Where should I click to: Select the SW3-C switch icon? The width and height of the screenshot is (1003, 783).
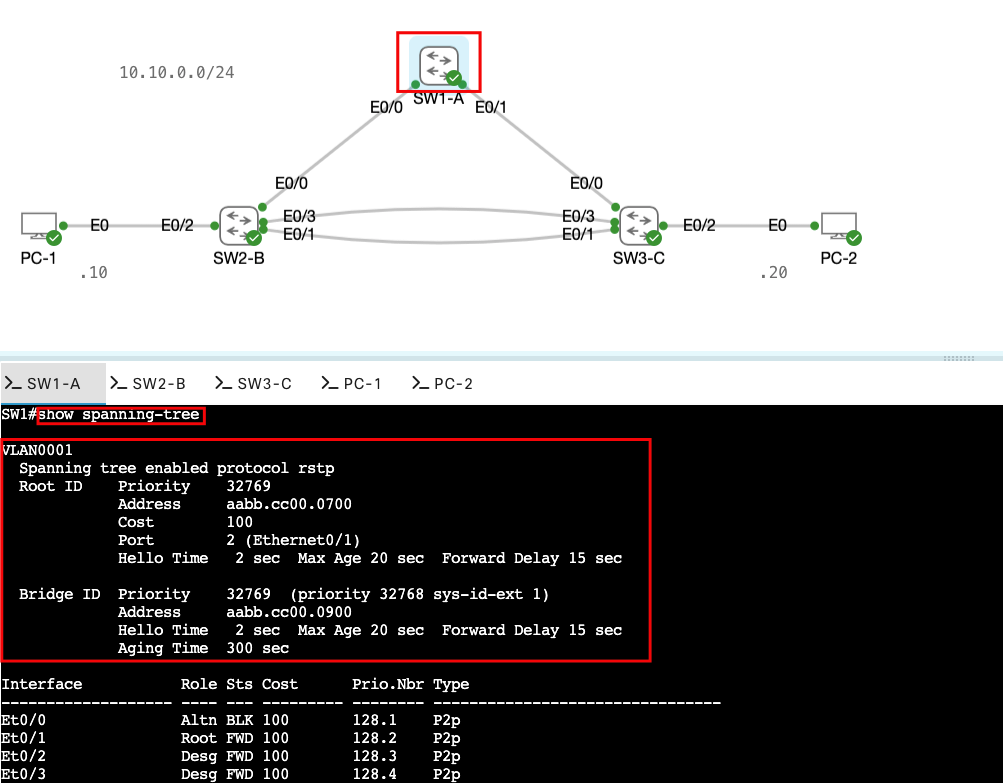[638, 225]
